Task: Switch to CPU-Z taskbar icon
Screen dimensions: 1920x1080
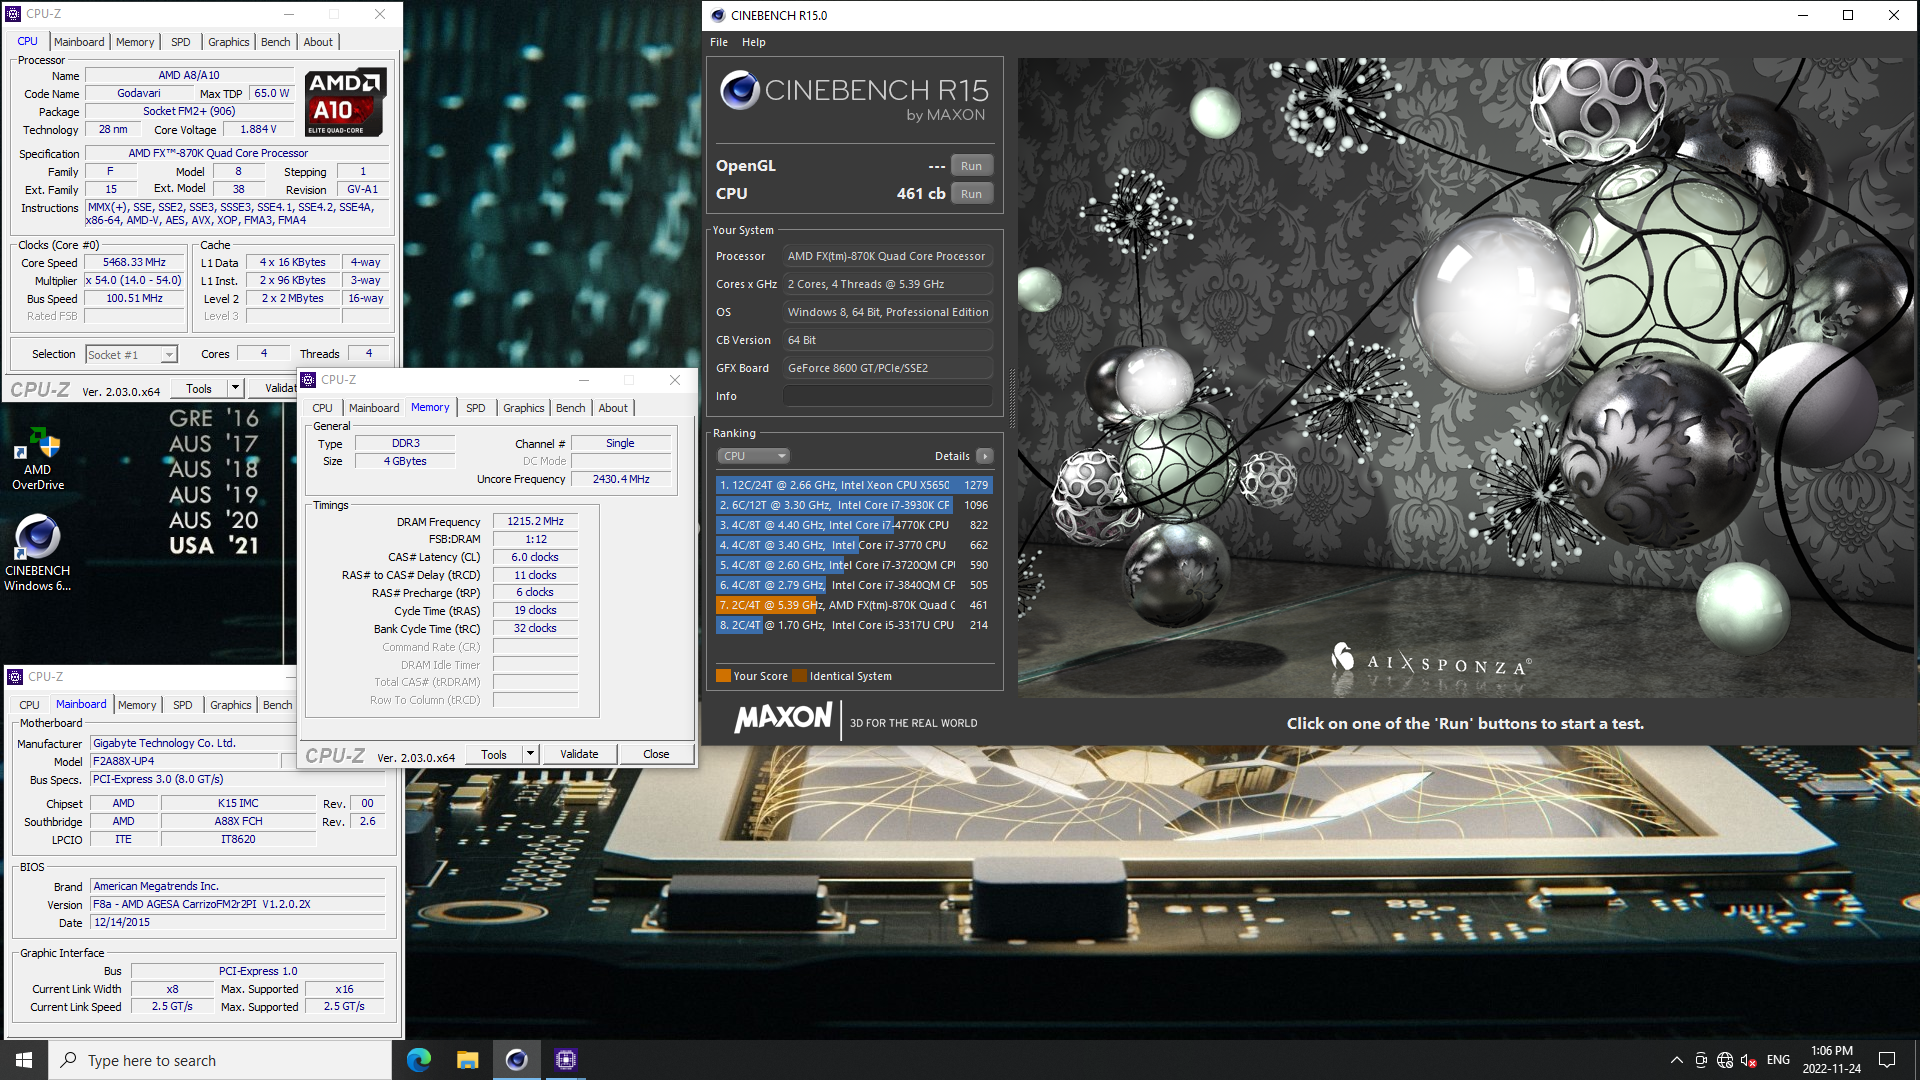Action: [565, 1060]
